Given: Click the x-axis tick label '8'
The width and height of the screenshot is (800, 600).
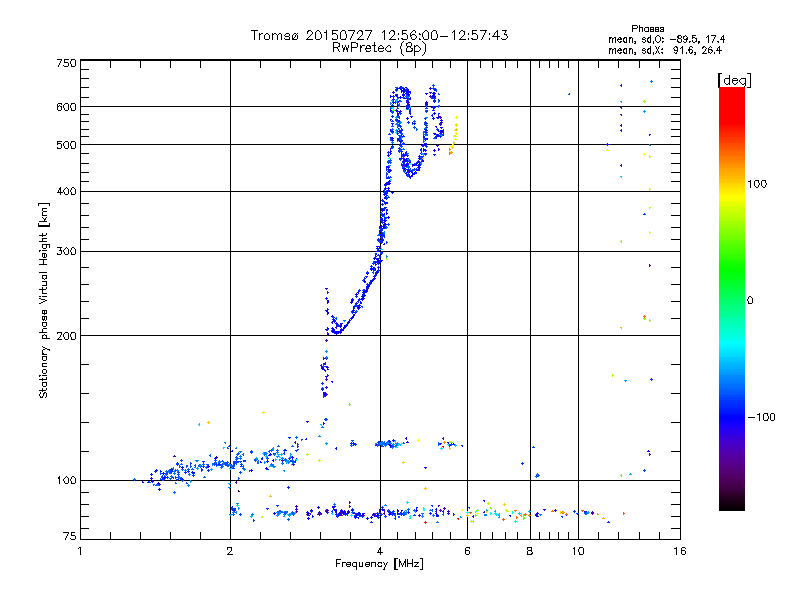Looking at the screenshot, I should coord(530,551).
